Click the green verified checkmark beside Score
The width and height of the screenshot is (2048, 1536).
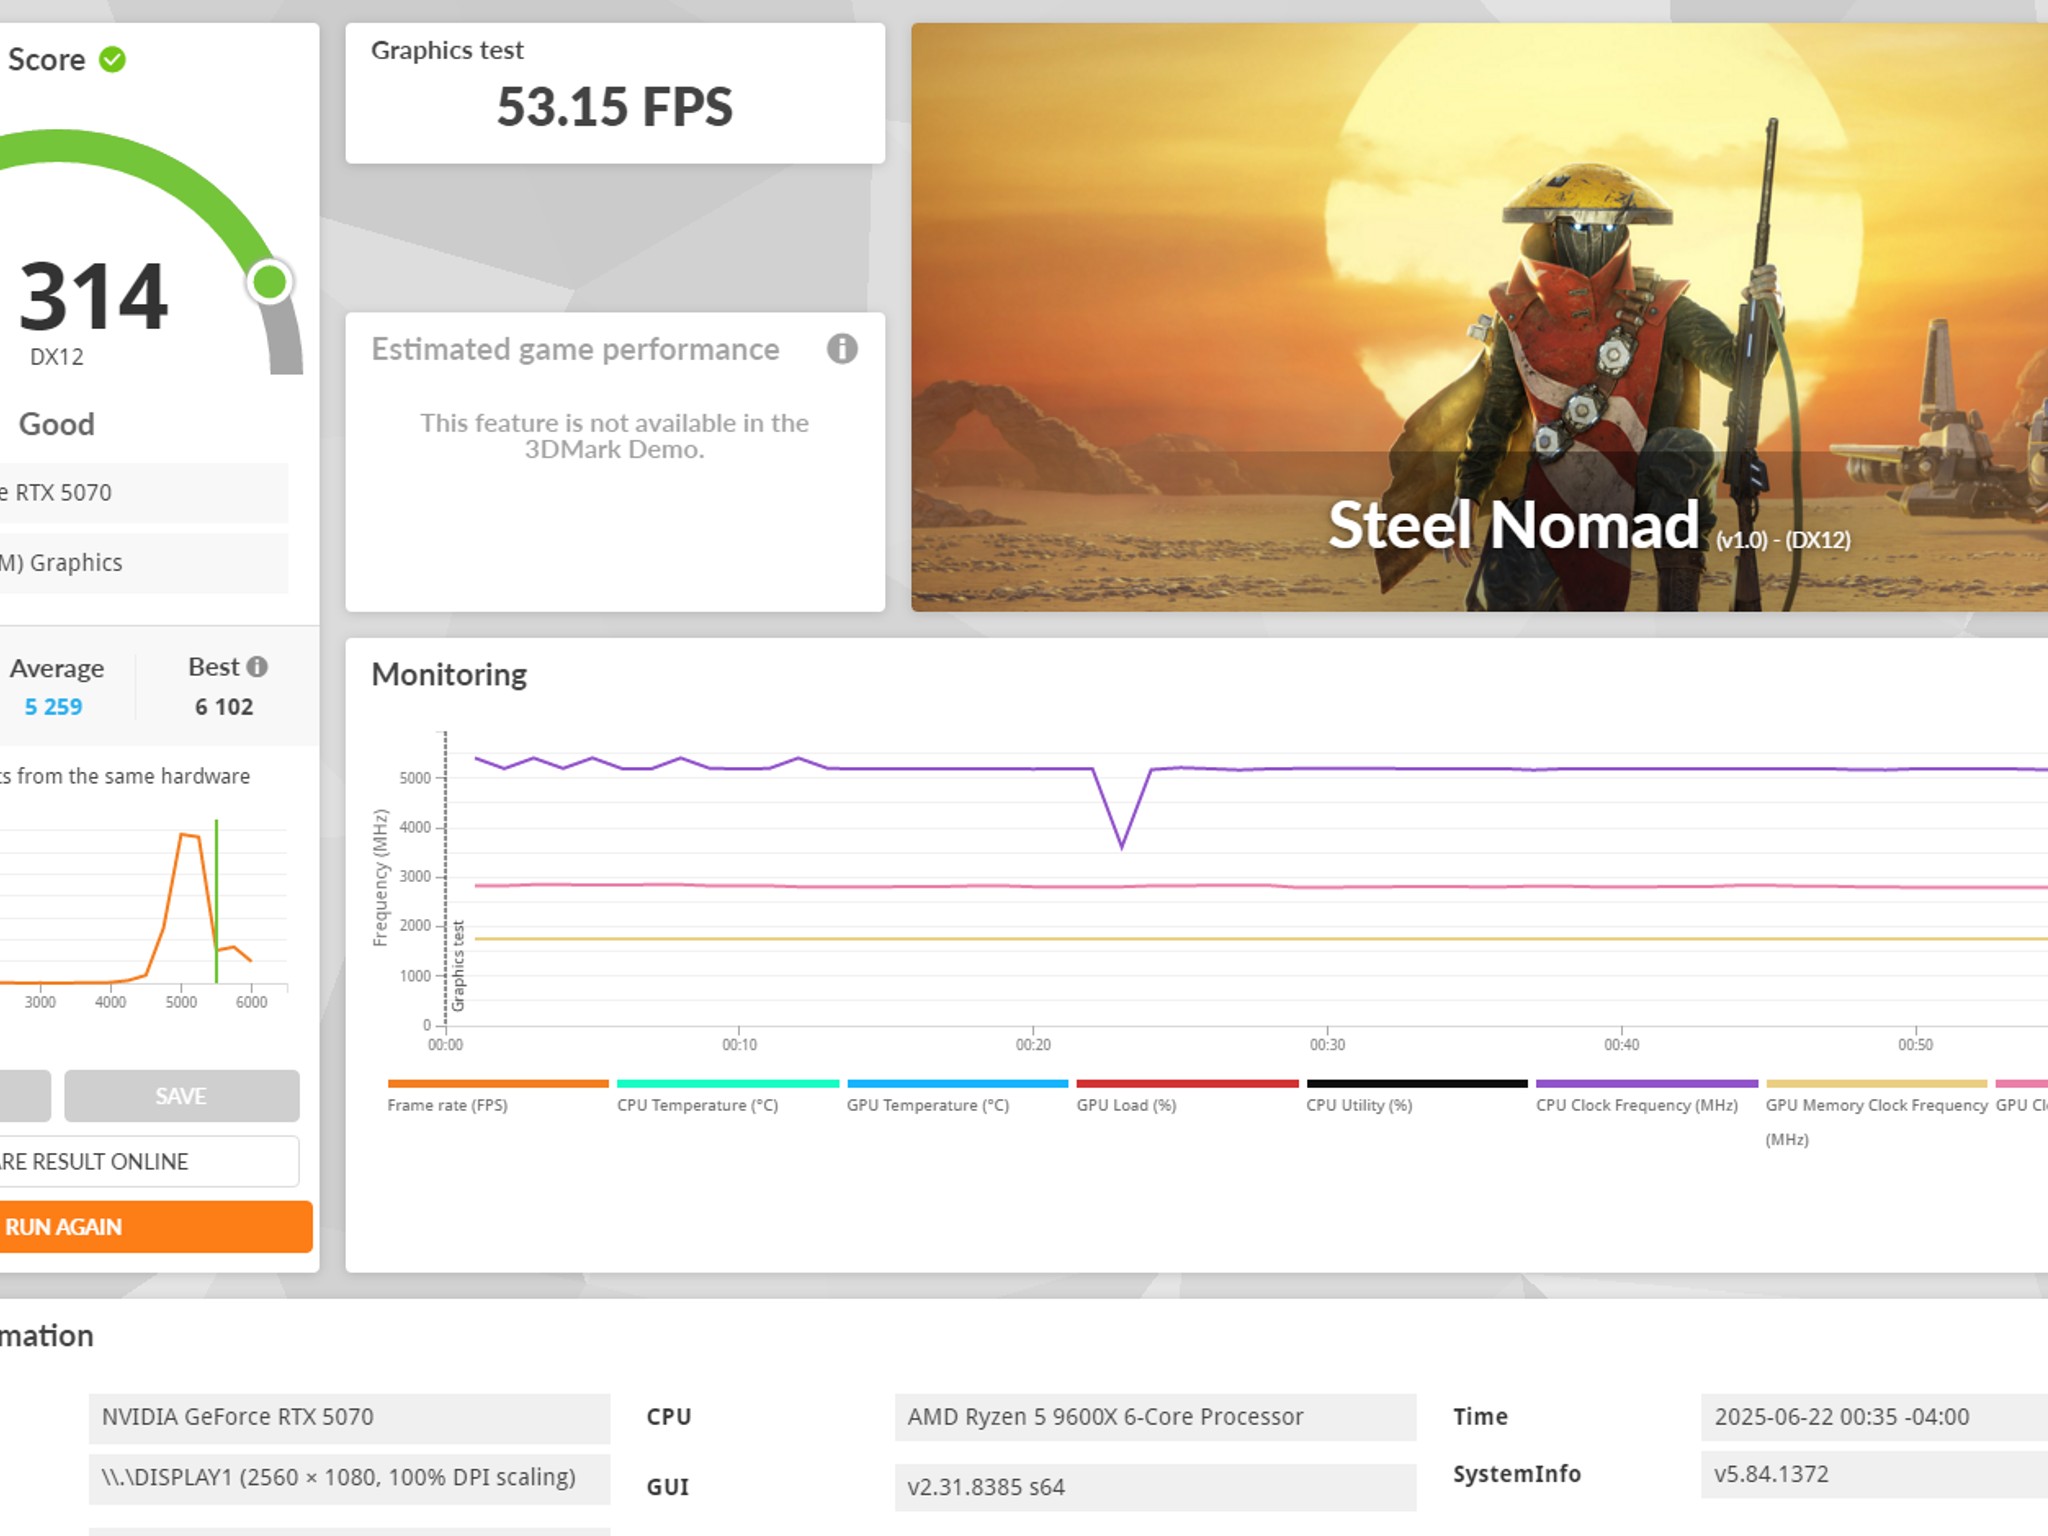click(113, 60)
